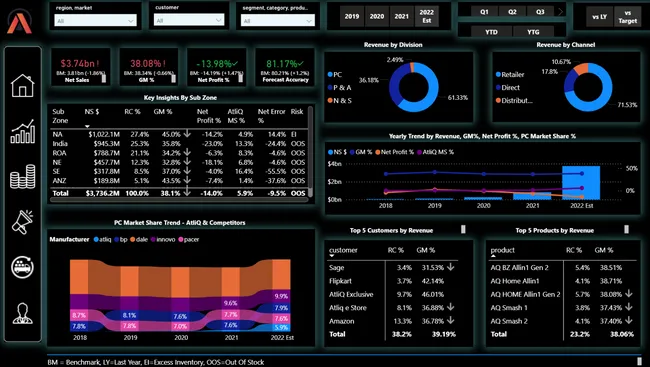Click info icon beside Top 5 Customers
Screen dimensions: 650x367
tap(463, 229)
